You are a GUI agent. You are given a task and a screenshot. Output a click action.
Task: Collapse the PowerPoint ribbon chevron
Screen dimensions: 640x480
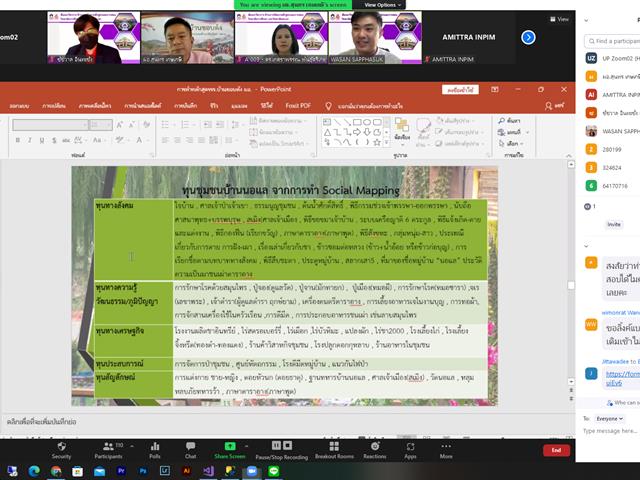[569, 156]
